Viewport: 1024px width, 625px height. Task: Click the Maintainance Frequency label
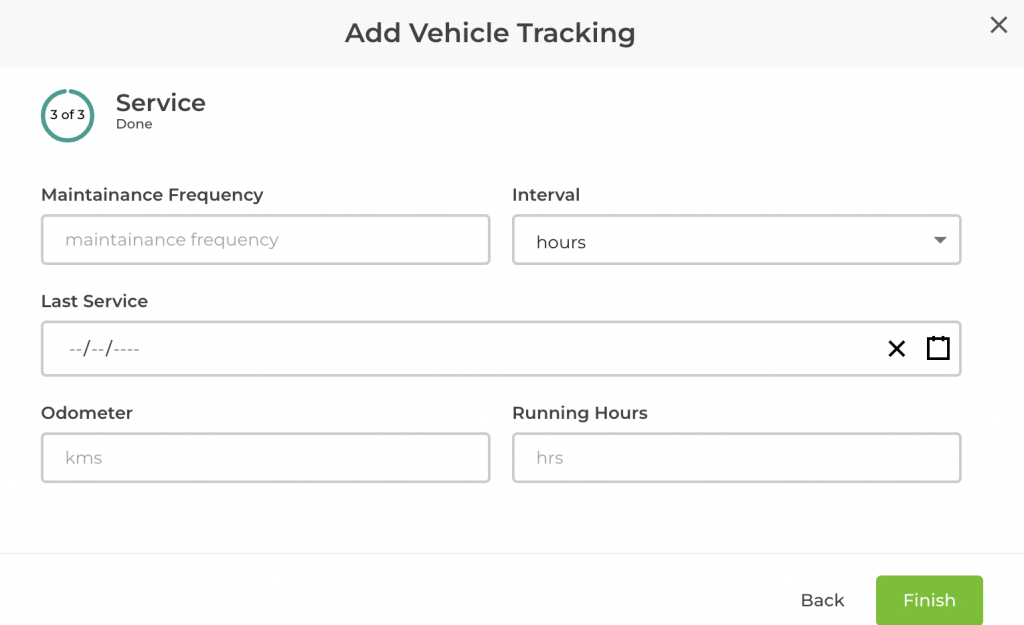point(152,195)
